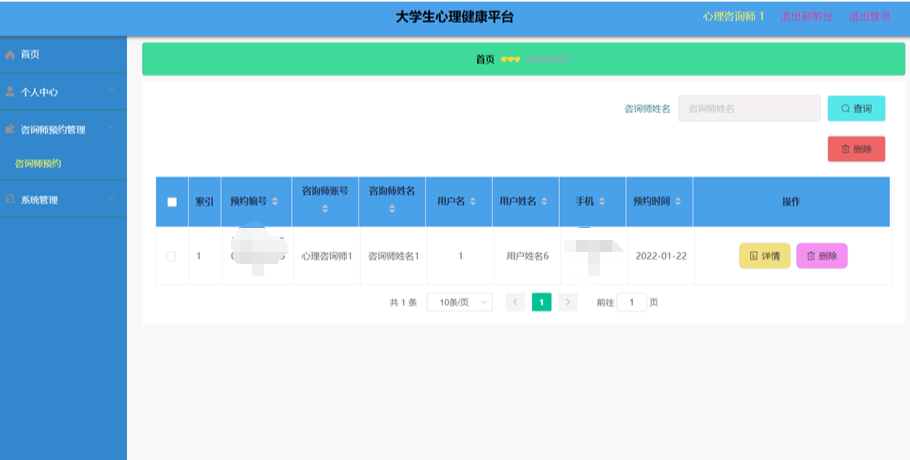Click the 共 1 条 total count text

403,303
